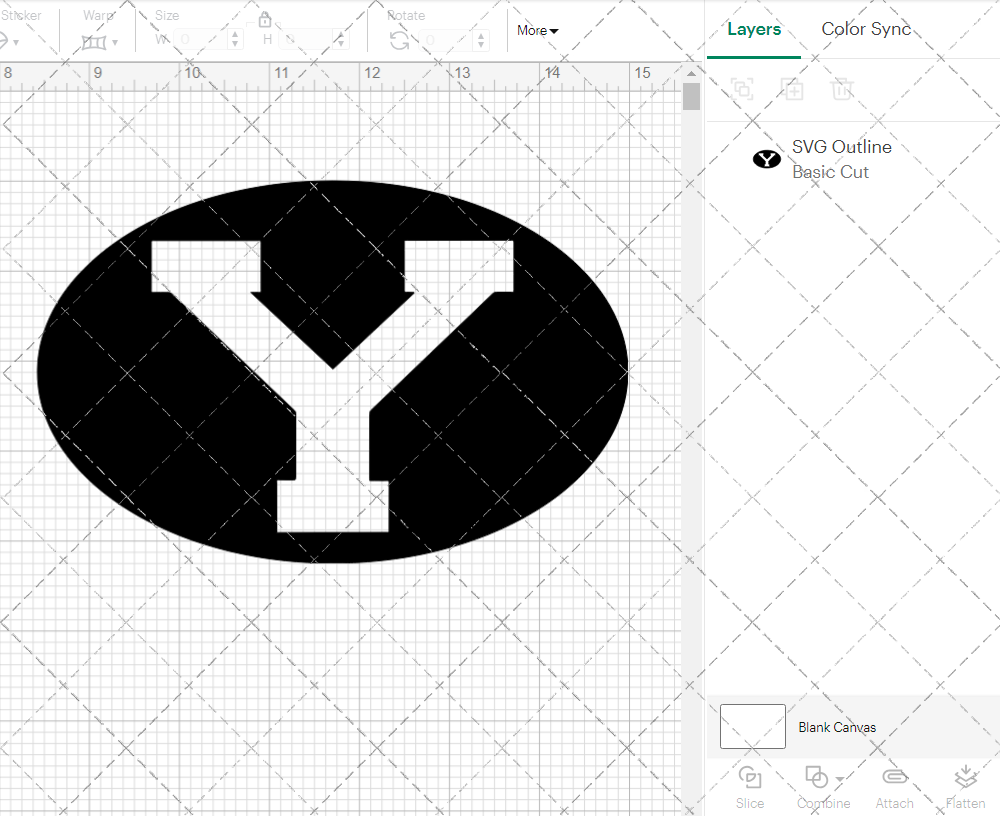Select the Flatten tool
Image resolution: width=1000 pixels, height=816 pixels.
click(x=965, y=785)
